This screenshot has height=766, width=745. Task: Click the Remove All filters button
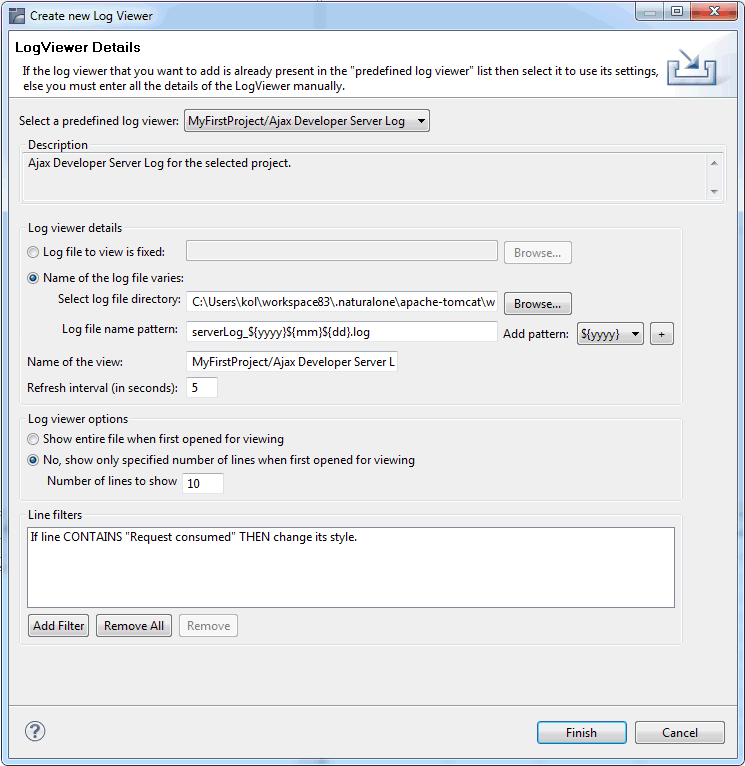click(134, 626)
